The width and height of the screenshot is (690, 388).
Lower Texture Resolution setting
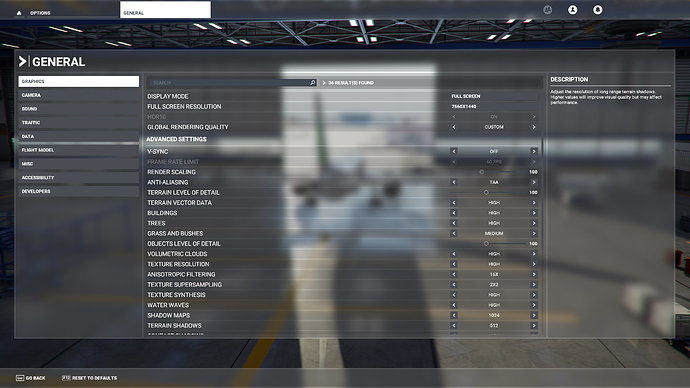click(454, 264)
